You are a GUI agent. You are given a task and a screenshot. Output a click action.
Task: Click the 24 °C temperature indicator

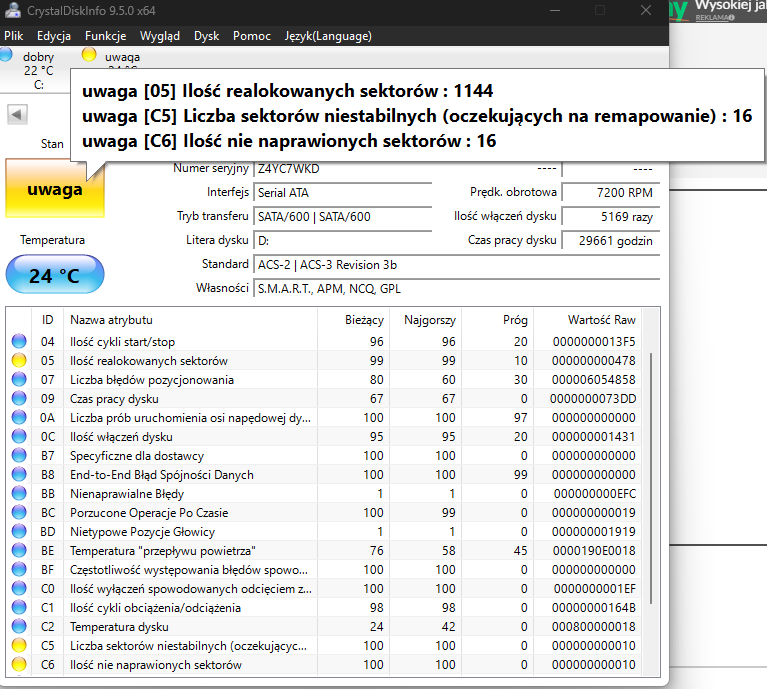[55, 275]
